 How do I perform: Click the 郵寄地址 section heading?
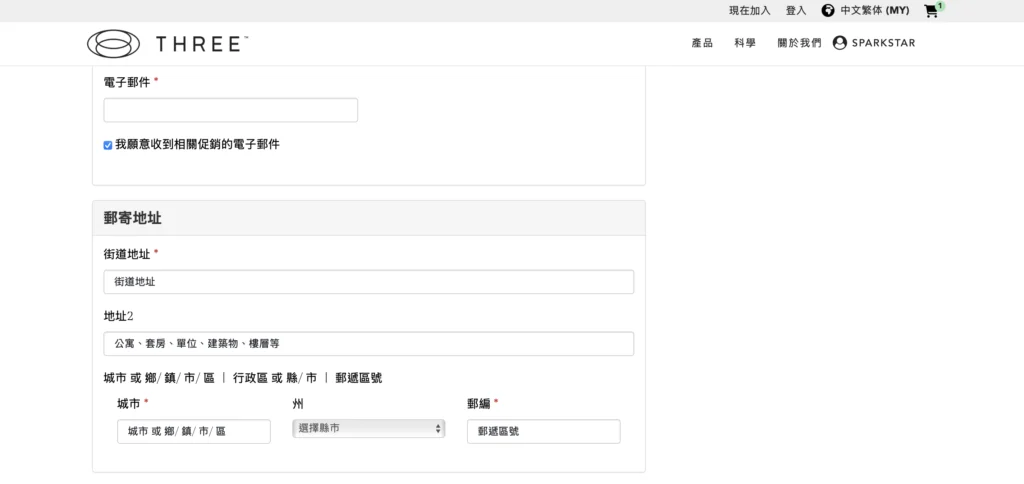(x=133, y=218)
